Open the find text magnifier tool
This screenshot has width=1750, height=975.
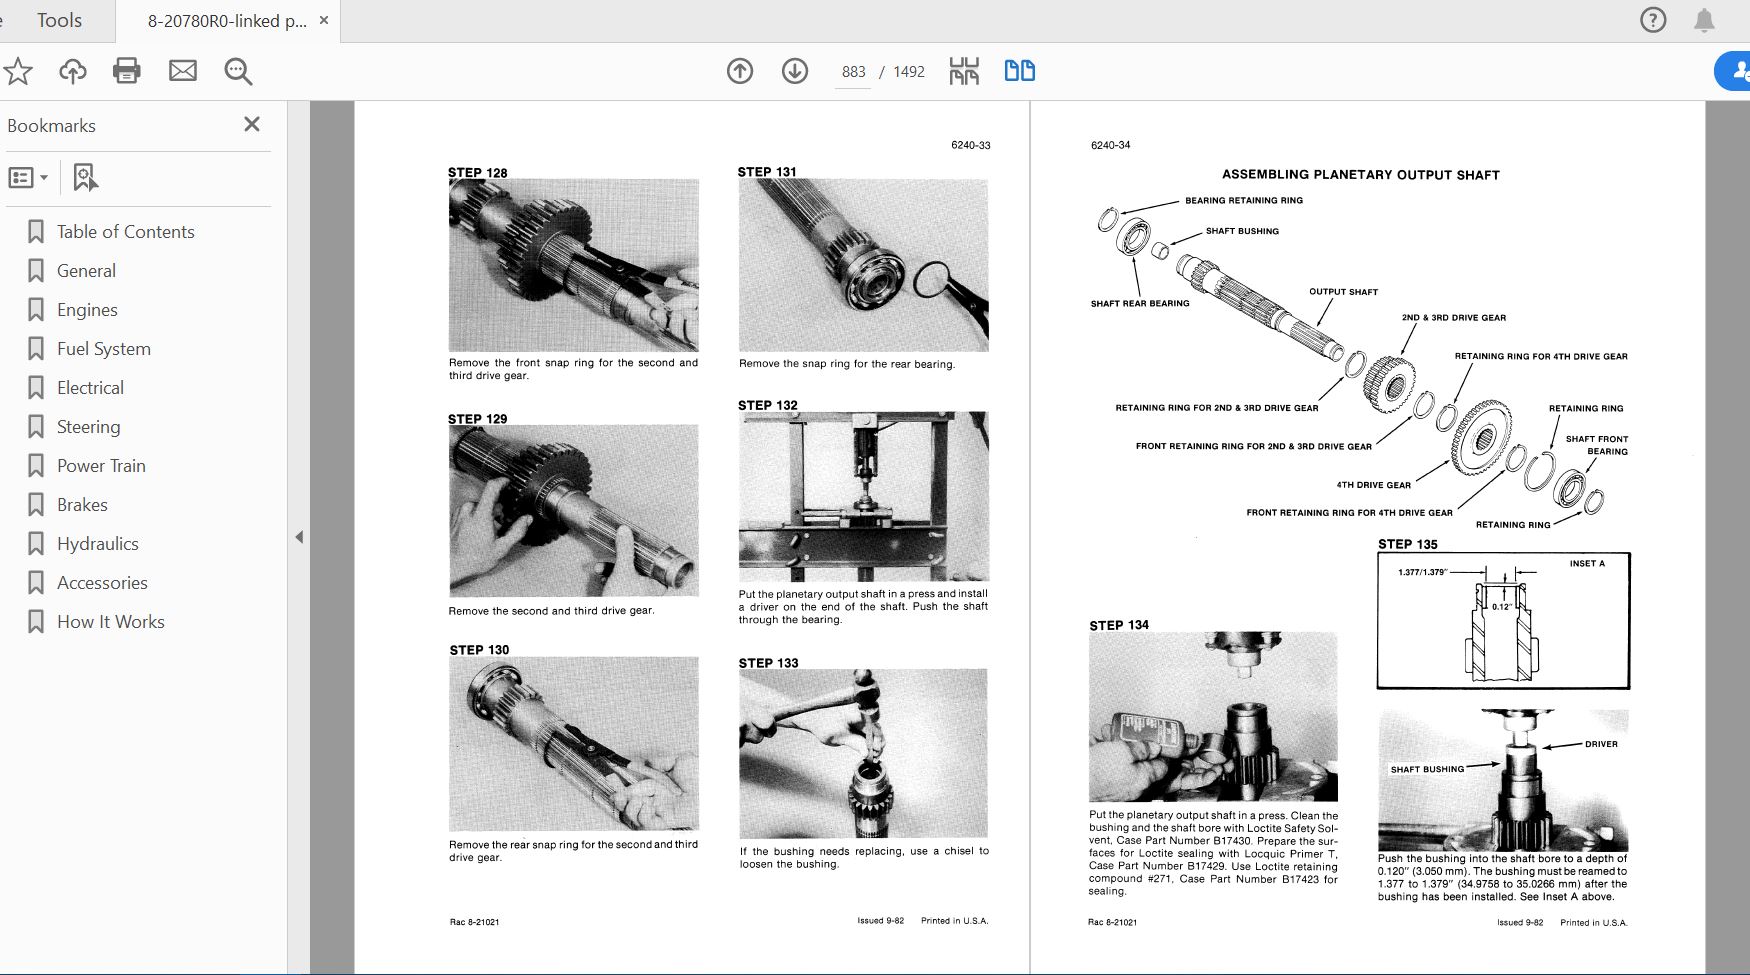tap(238, 71)
